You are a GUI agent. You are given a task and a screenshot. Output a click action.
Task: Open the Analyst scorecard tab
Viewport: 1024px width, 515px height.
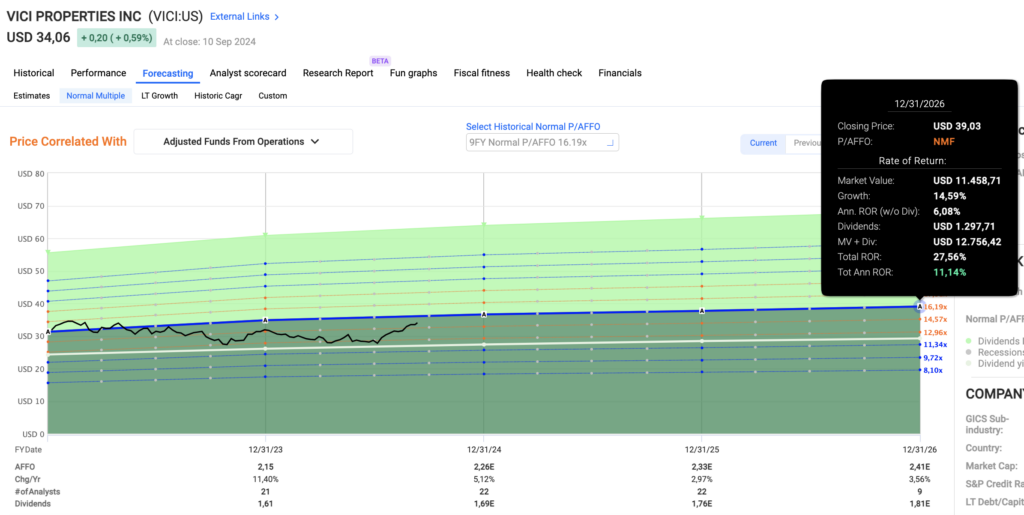tap(248, 73)
